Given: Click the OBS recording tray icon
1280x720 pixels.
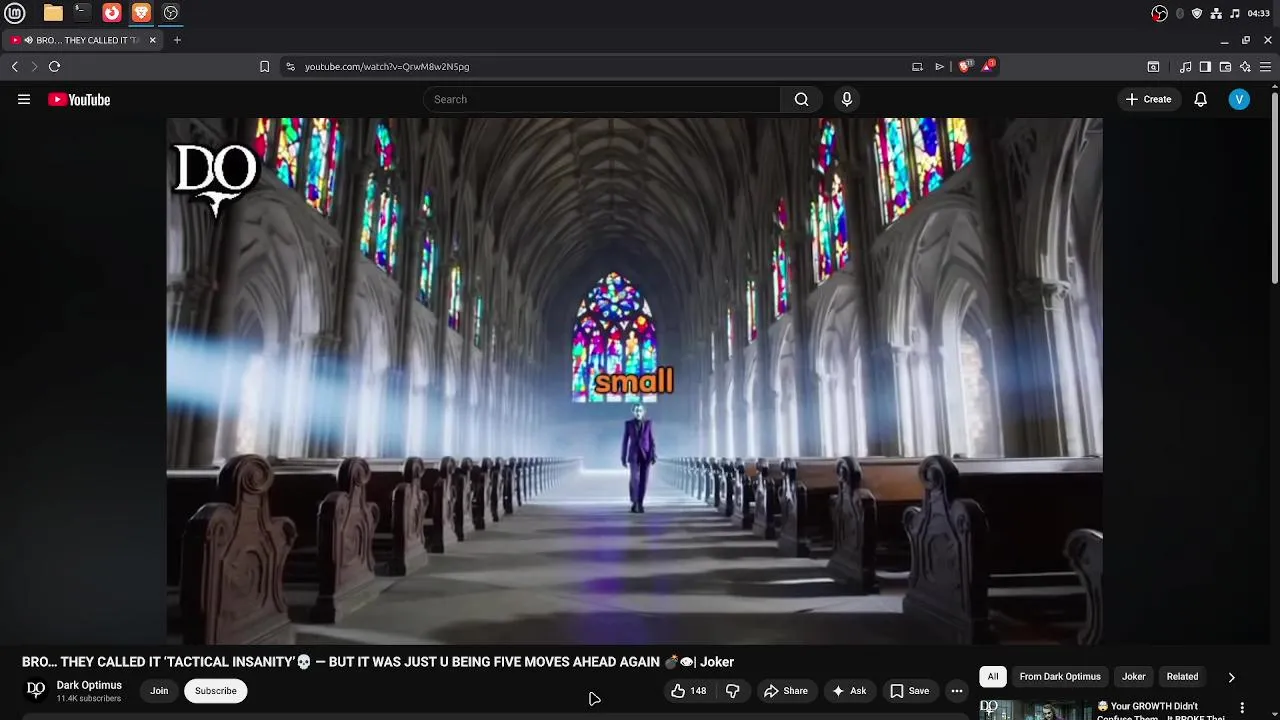Looking at the screenshot, I should [1159, 13].
